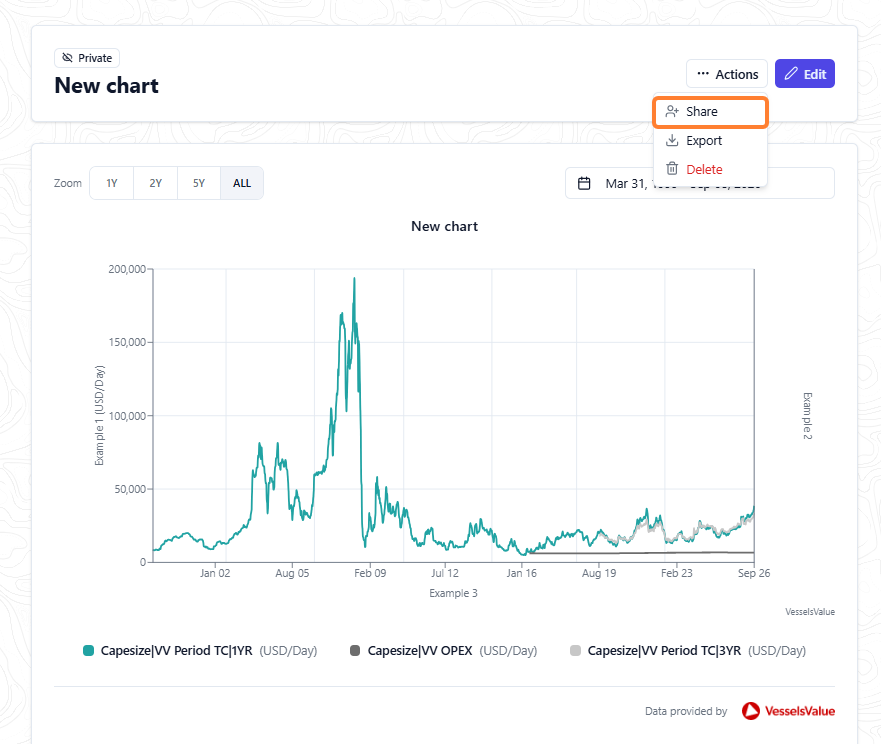Toggle the Capesize VV Period TC 3YR series
This screenshot has width=881, height=744.
pyautogui.click(x=688, y=651)
